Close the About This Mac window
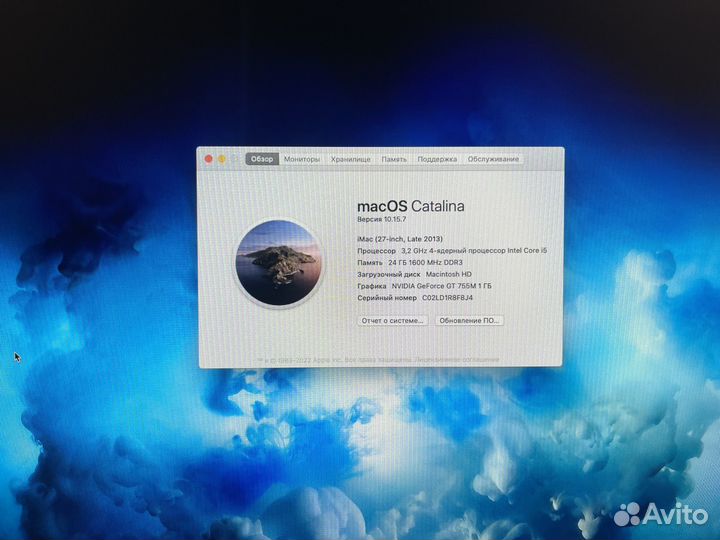Screen dimensions: 720x540 pyautogui.click(x=208, y=159)
